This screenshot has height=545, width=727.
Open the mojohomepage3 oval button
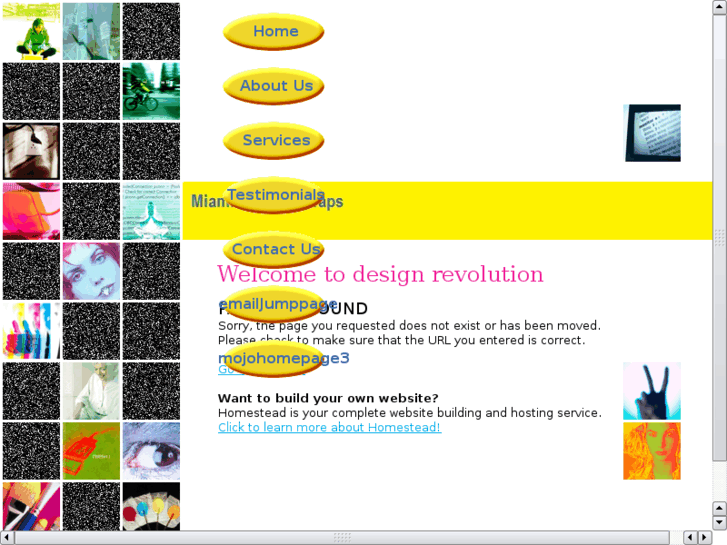tap(274, 359)
